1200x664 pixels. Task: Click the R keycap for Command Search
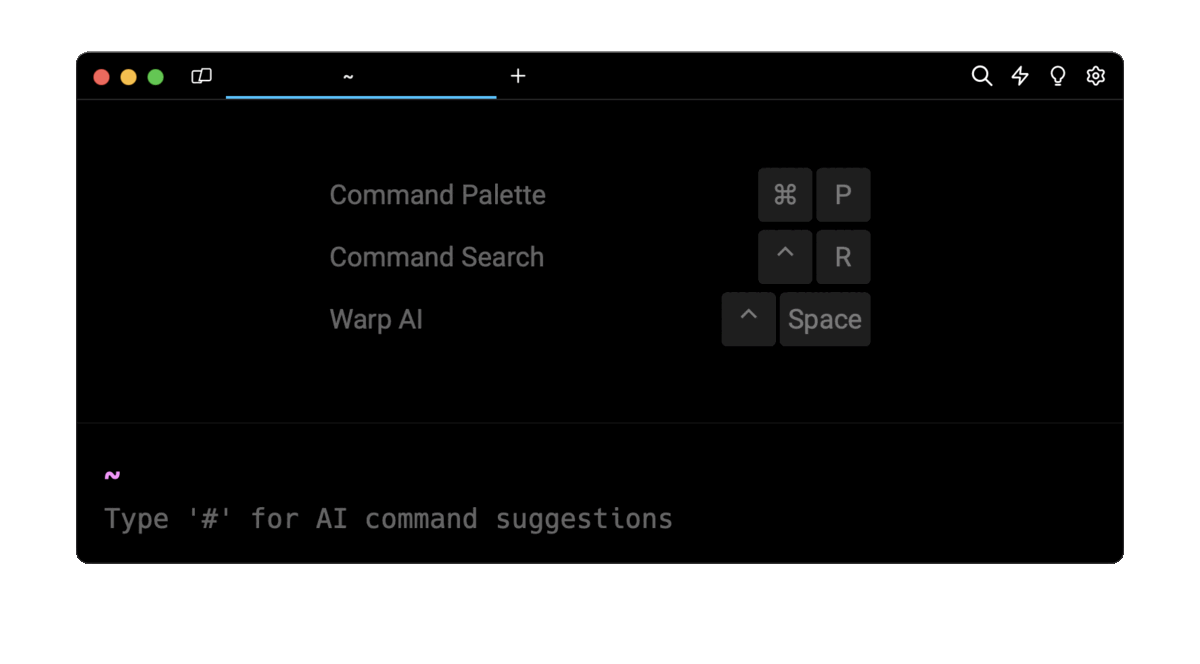(x=843, y=257)
